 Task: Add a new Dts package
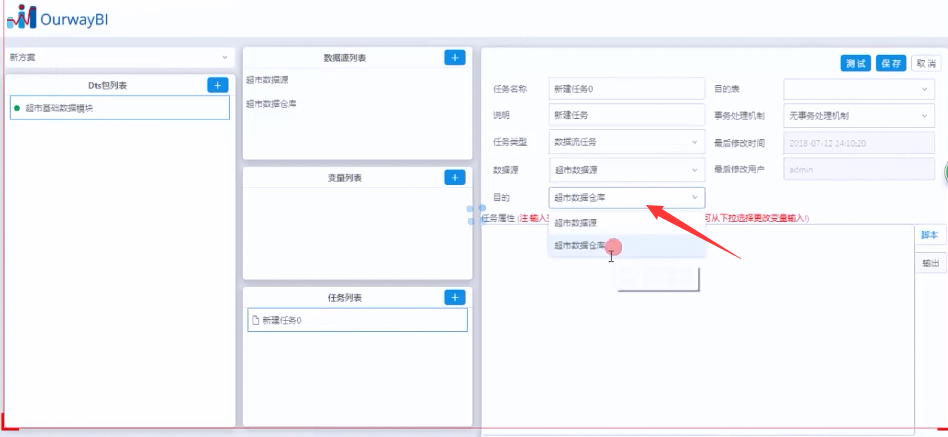point(218,85)
